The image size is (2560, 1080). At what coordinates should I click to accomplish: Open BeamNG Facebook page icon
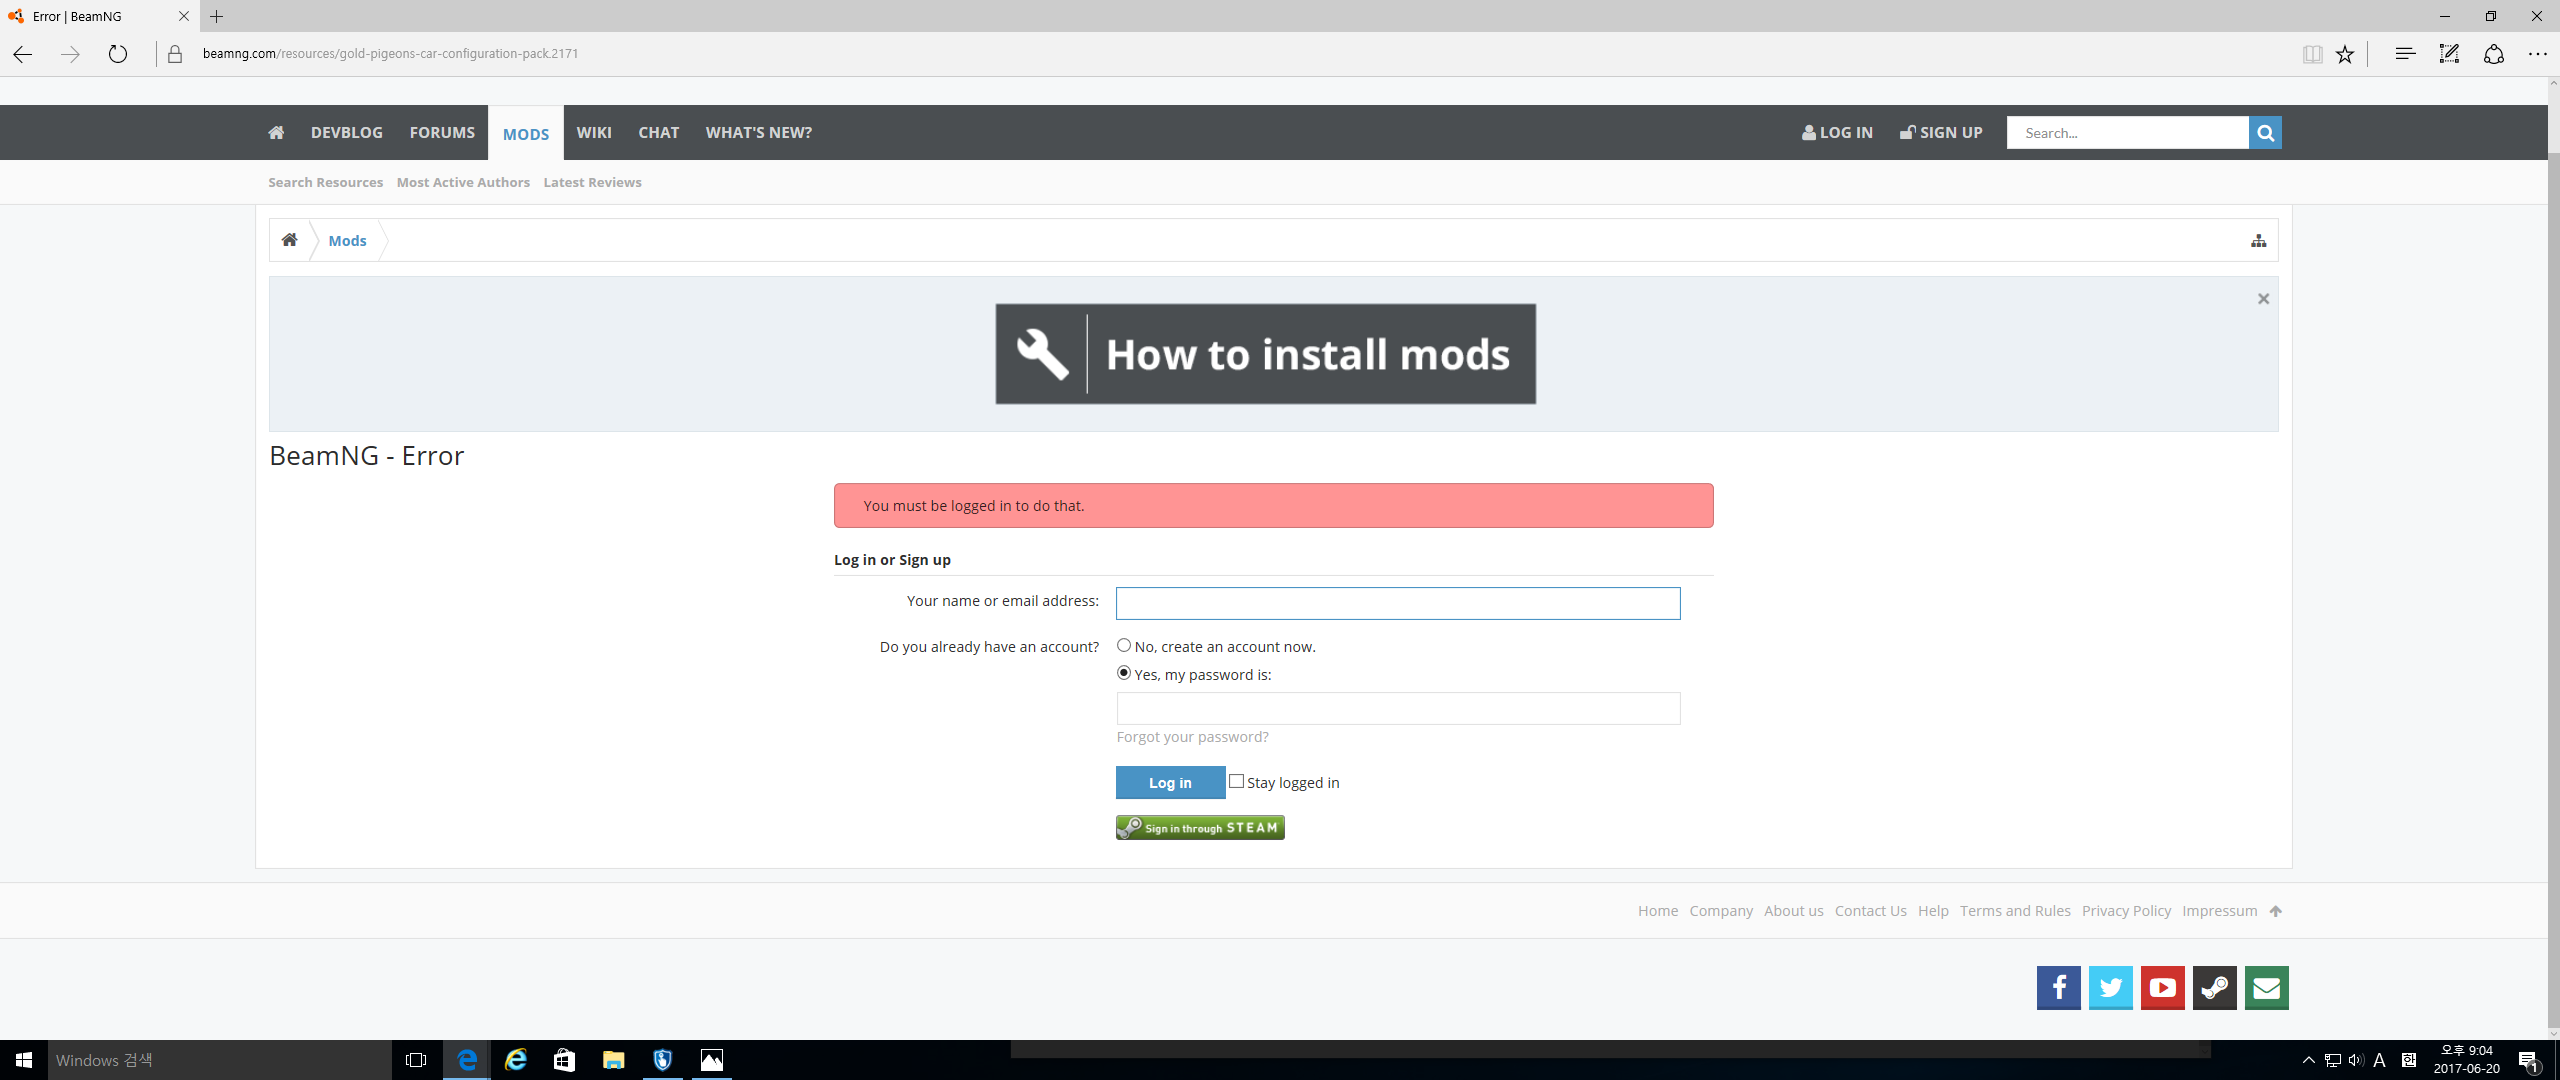pos(2058,988)
